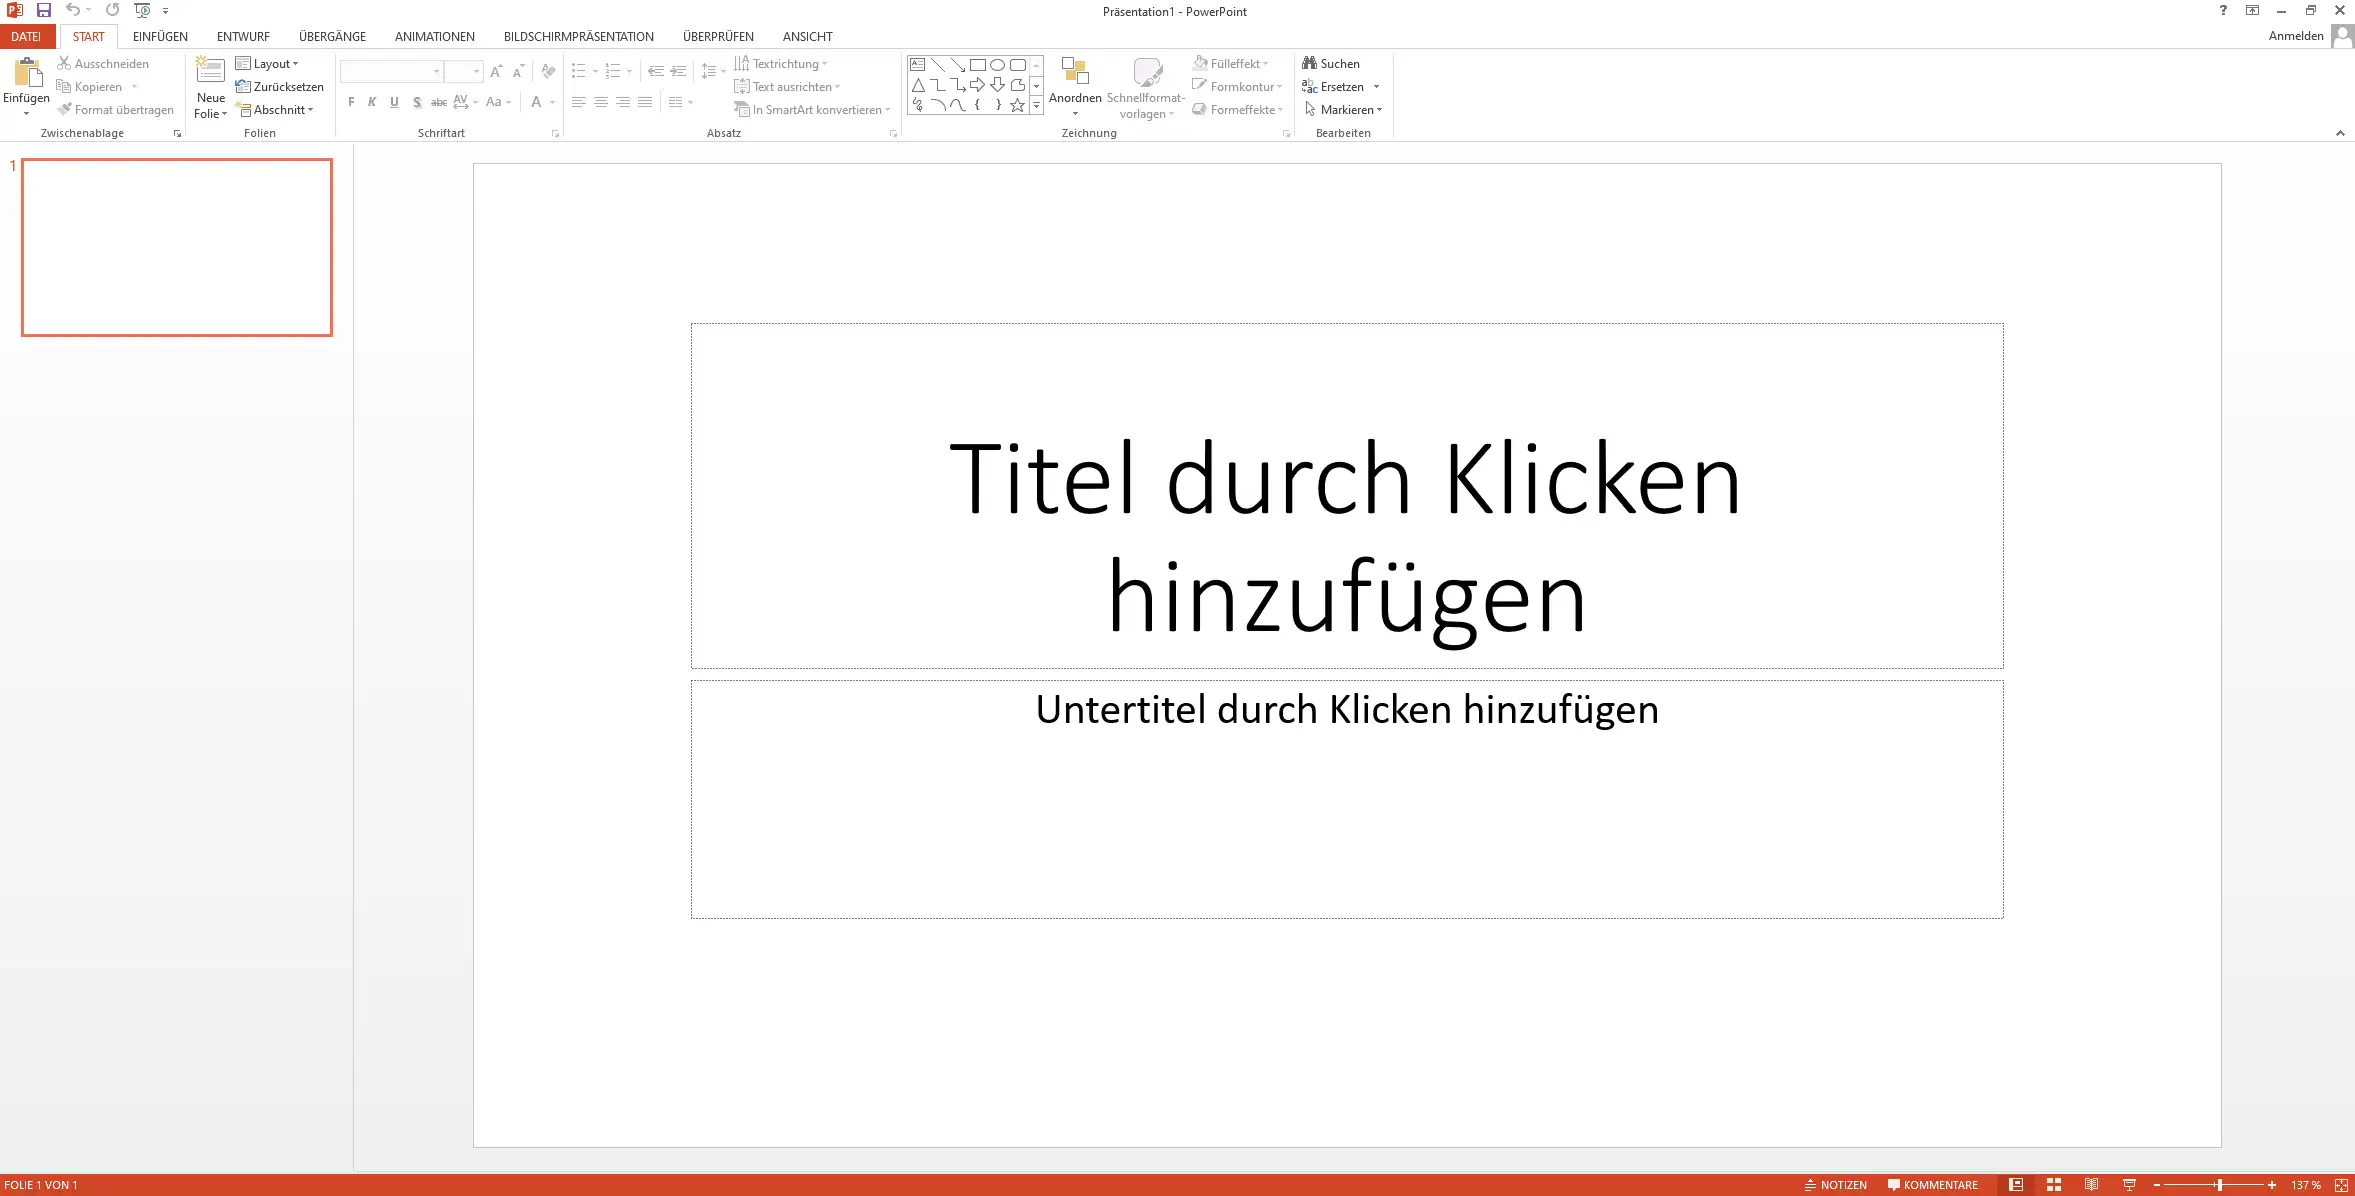This screenshot has height=1196, width=2355.
Task: Switch to slide sorter view icon
Action: pyautogui.click(x=2054, y=1185)
